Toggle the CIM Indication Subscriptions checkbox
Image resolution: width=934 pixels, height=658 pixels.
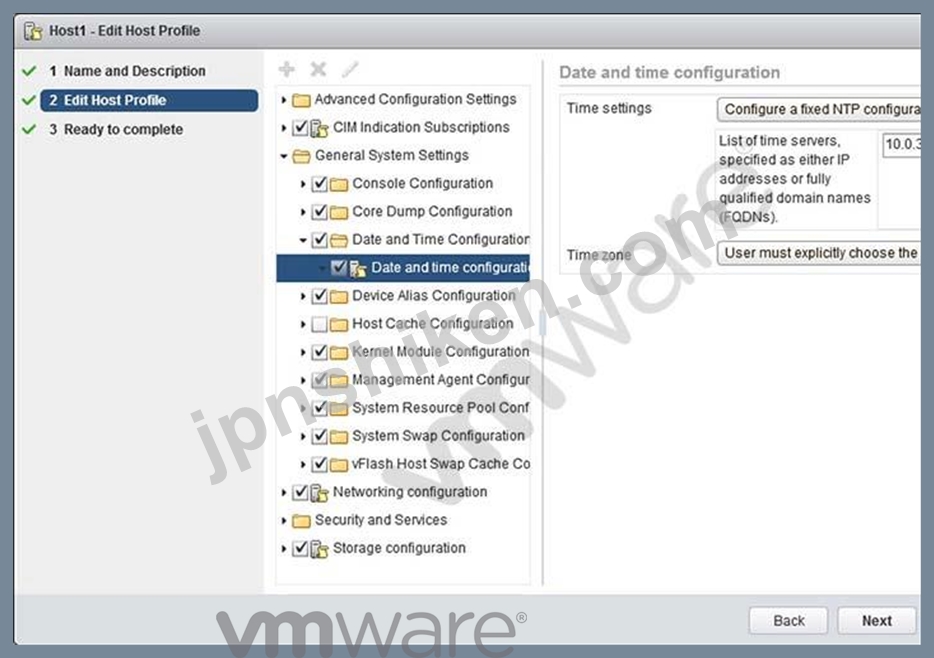pos(301,127)
